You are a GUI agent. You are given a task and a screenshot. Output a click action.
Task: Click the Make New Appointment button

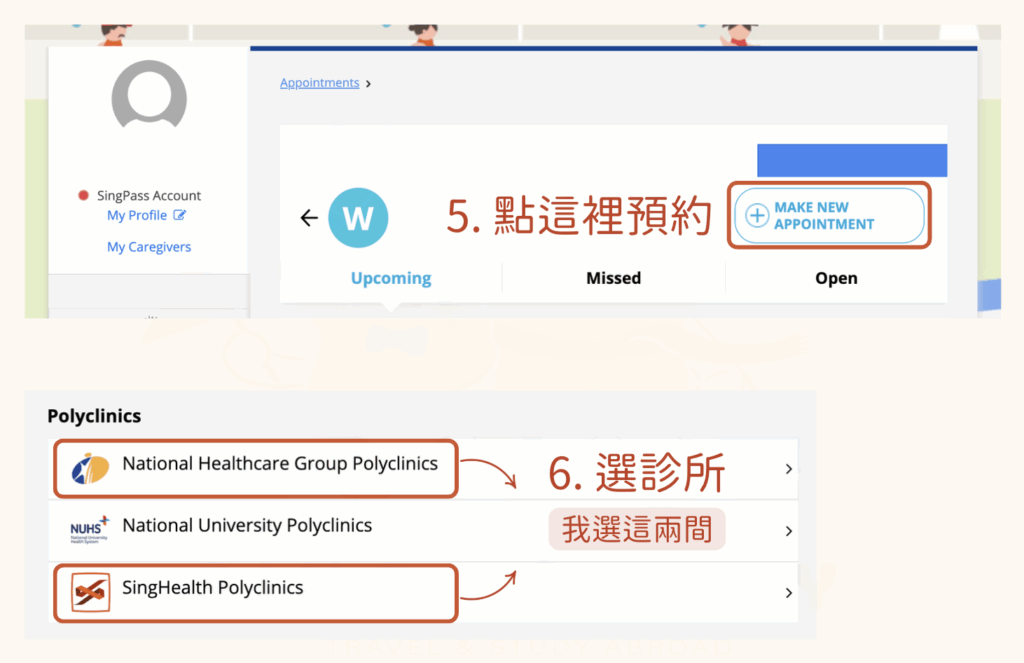click(x=829, y=216)
